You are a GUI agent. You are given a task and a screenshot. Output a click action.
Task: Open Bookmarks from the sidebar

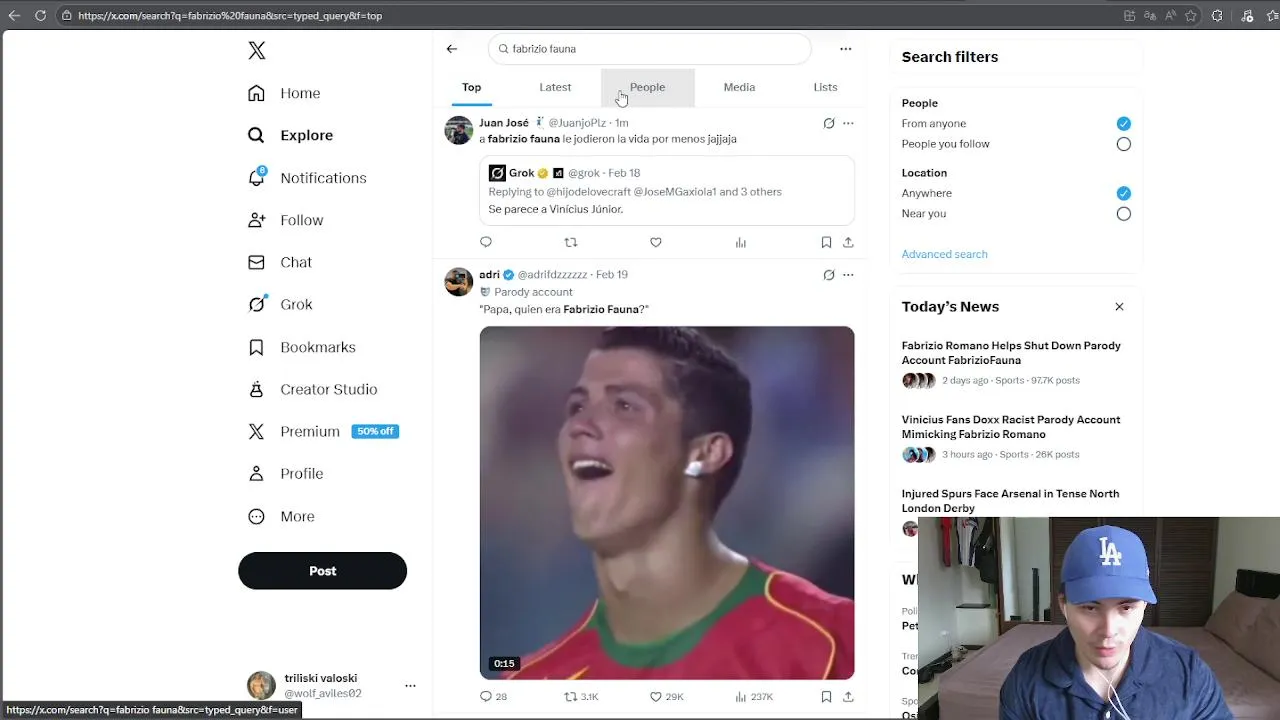tap(302, 347)
